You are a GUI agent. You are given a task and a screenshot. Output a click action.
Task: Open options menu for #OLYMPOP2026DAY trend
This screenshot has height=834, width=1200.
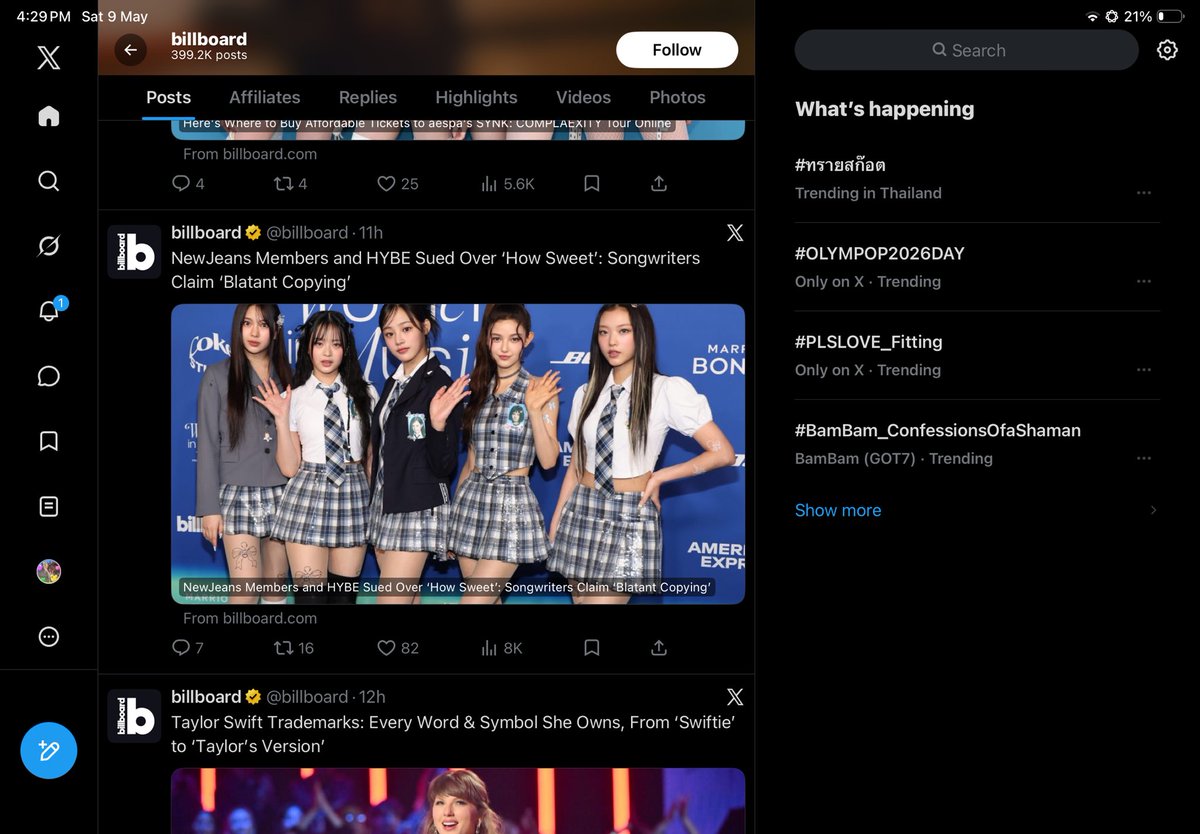click(1144, 282)
